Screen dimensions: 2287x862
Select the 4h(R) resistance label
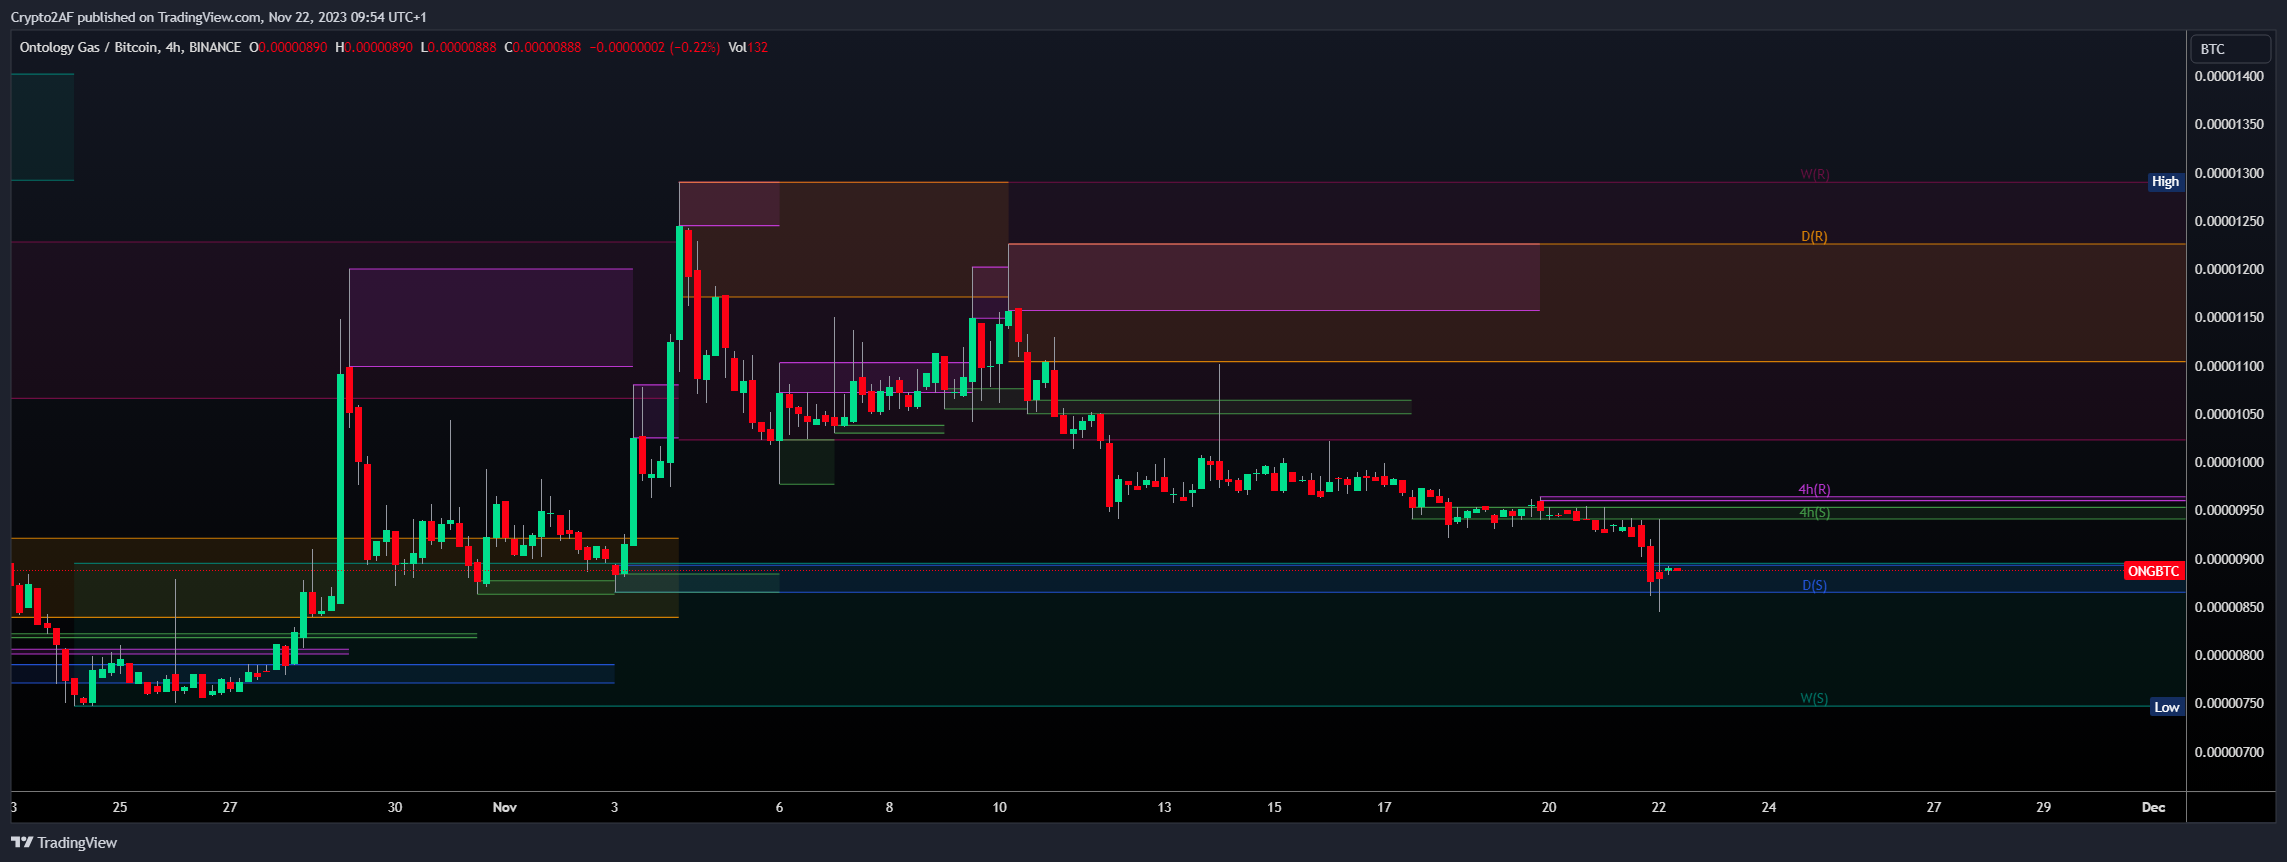pos(1814,490)
